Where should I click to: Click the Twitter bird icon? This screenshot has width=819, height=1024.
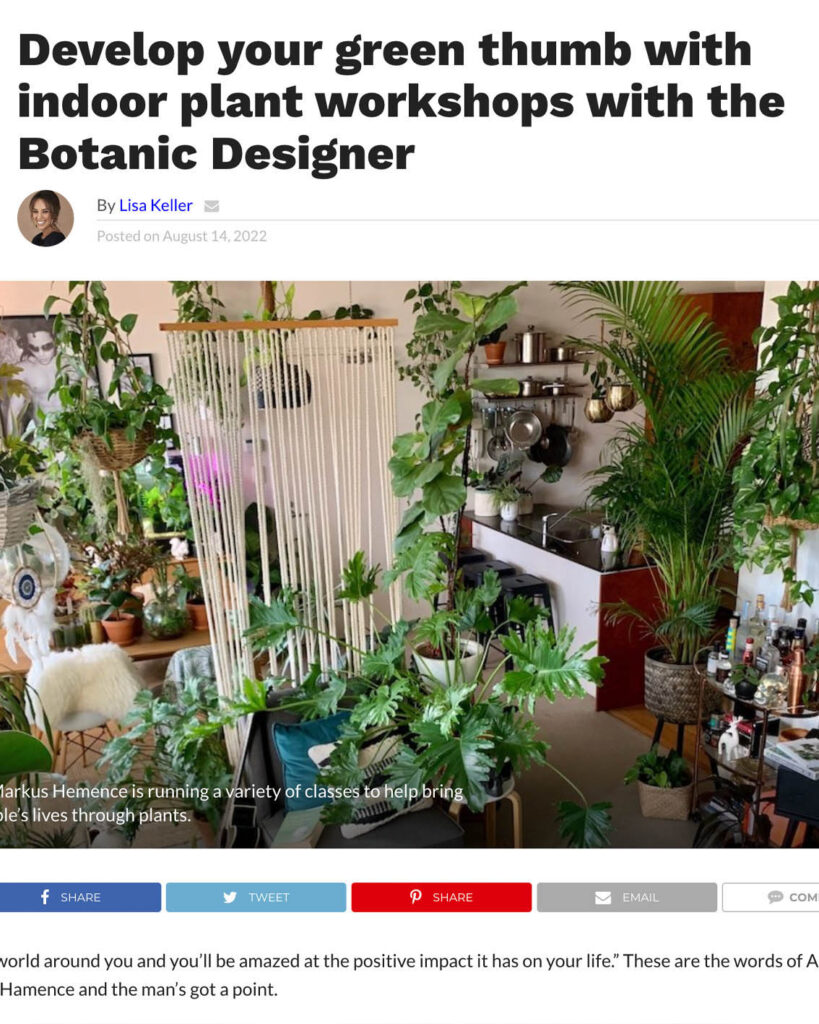(230, 897)
